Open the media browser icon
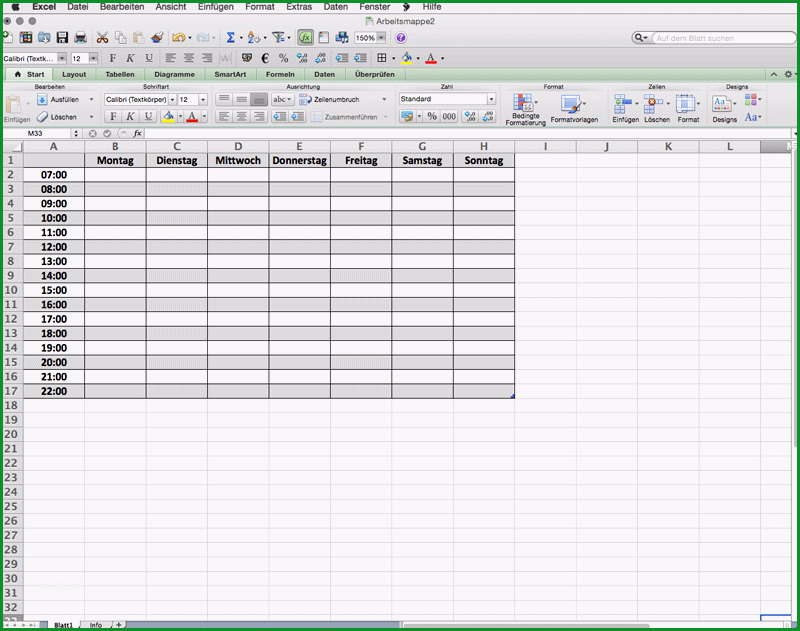Viewport: 800px width, 631px height. tap(342, 38)
